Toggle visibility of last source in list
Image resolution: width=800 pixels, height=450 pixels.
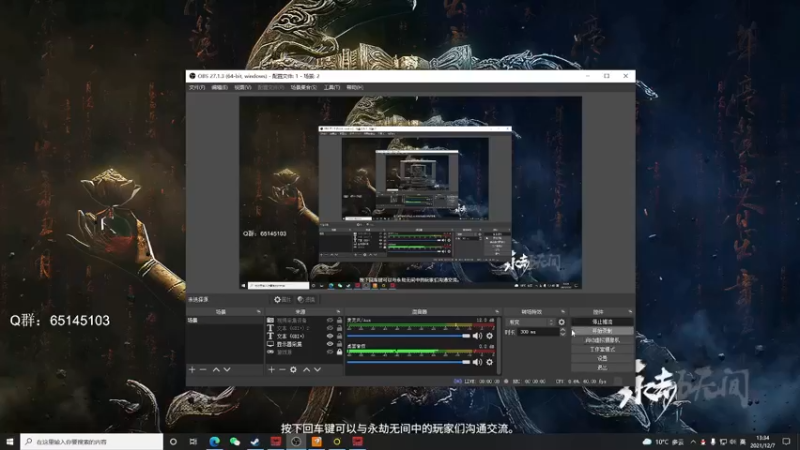(x=330, y=352)
